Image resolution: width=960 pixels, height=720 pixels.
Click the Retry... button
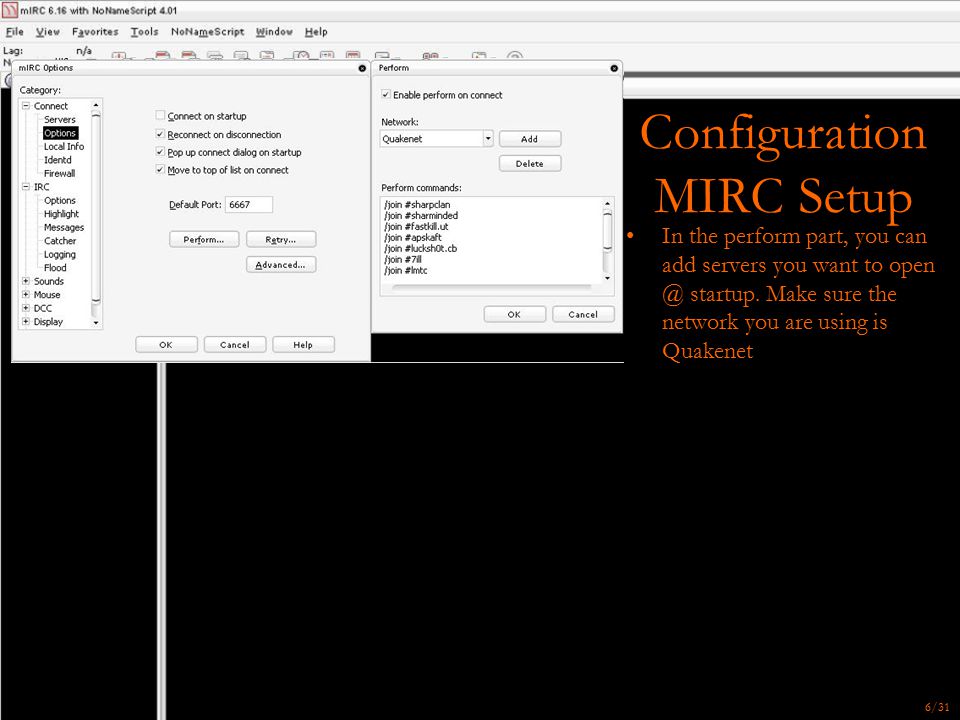(x=281, y=239)
